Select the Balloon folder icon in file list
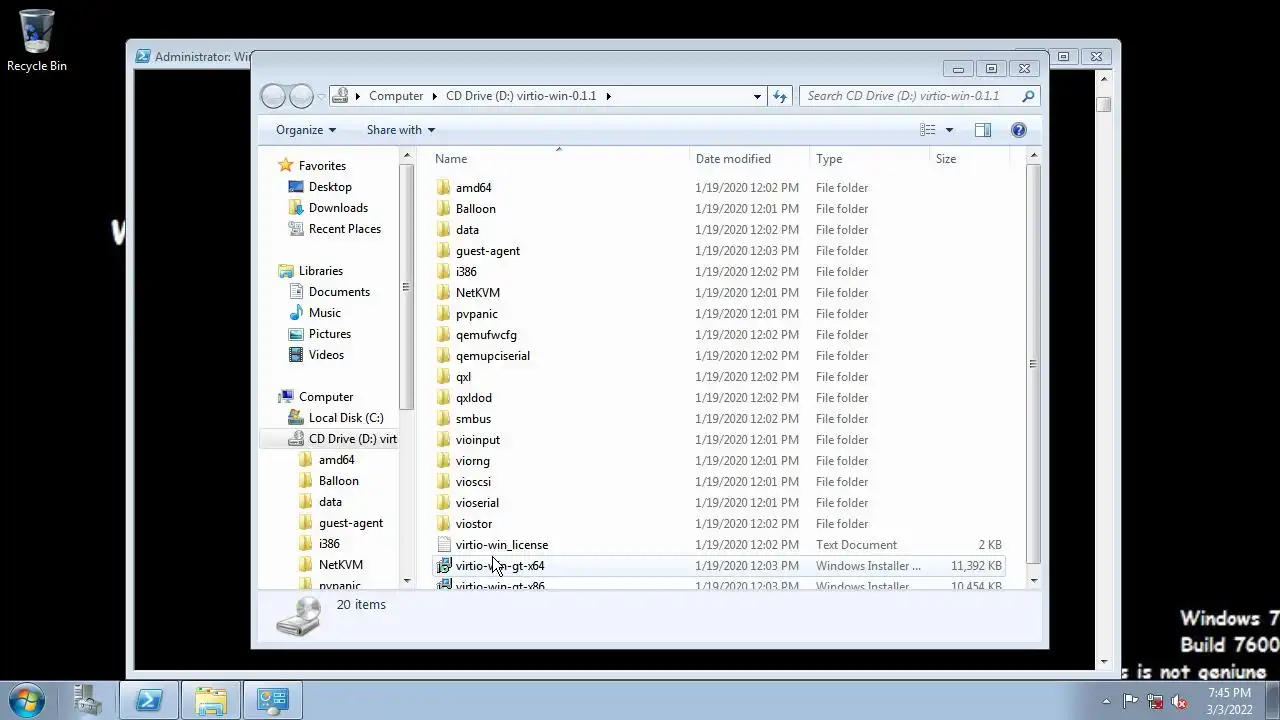Image resolution: width=1280 pixels, height=720 pixels. click(x=444, y=209)
